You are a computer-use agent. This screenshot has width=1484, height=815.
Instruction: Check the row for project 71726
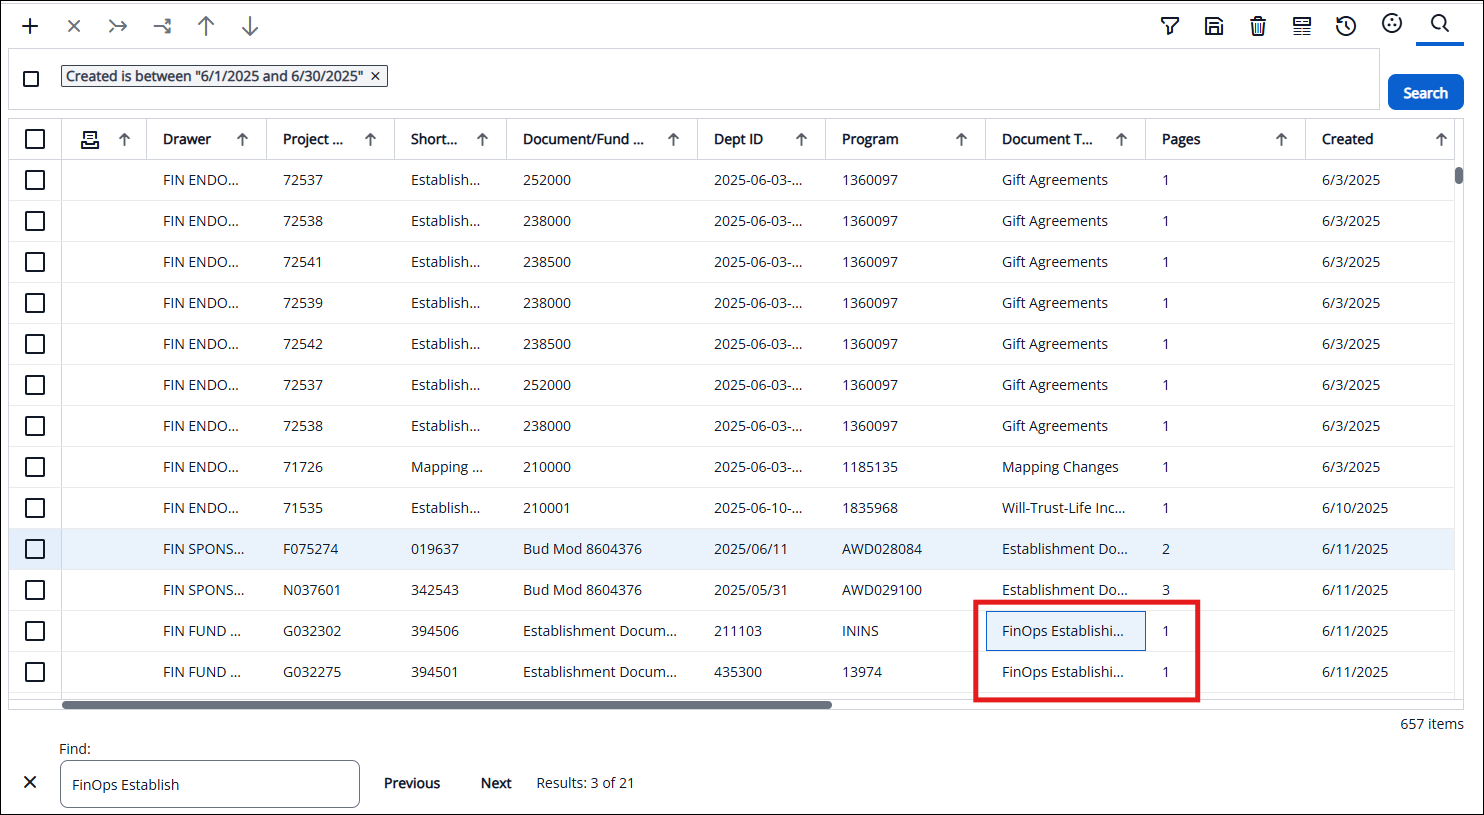point(35,467)
